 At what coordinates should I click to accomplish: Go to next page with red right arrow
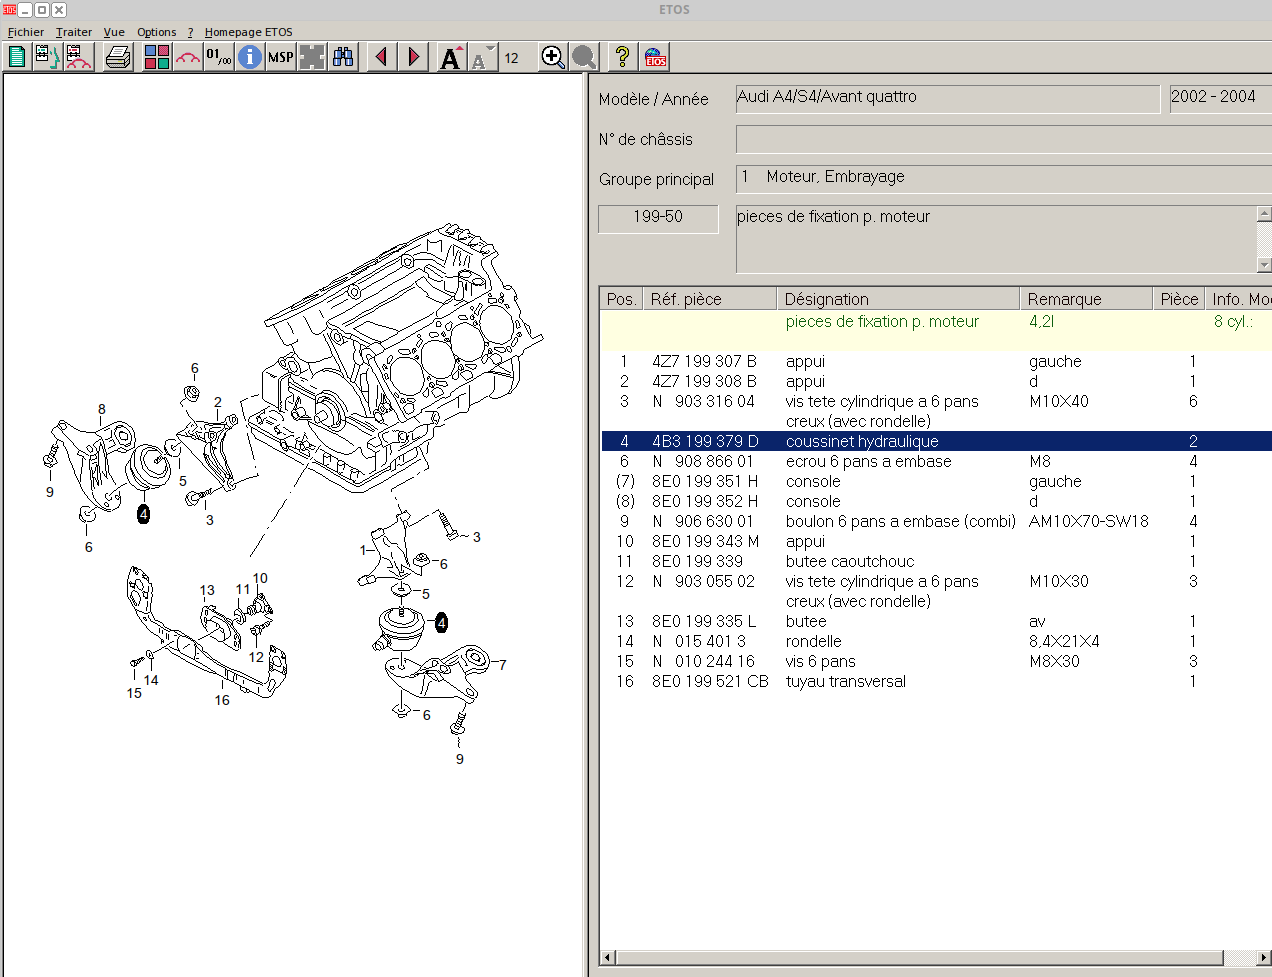(x=413, y=57)
